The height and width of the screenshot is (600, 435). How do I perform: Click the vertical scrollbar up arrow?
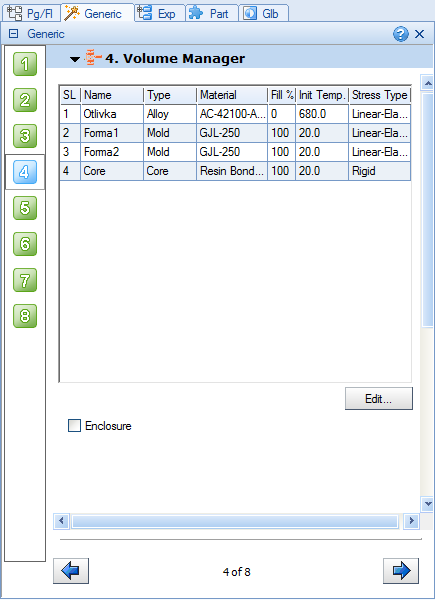tap(428, 83)
